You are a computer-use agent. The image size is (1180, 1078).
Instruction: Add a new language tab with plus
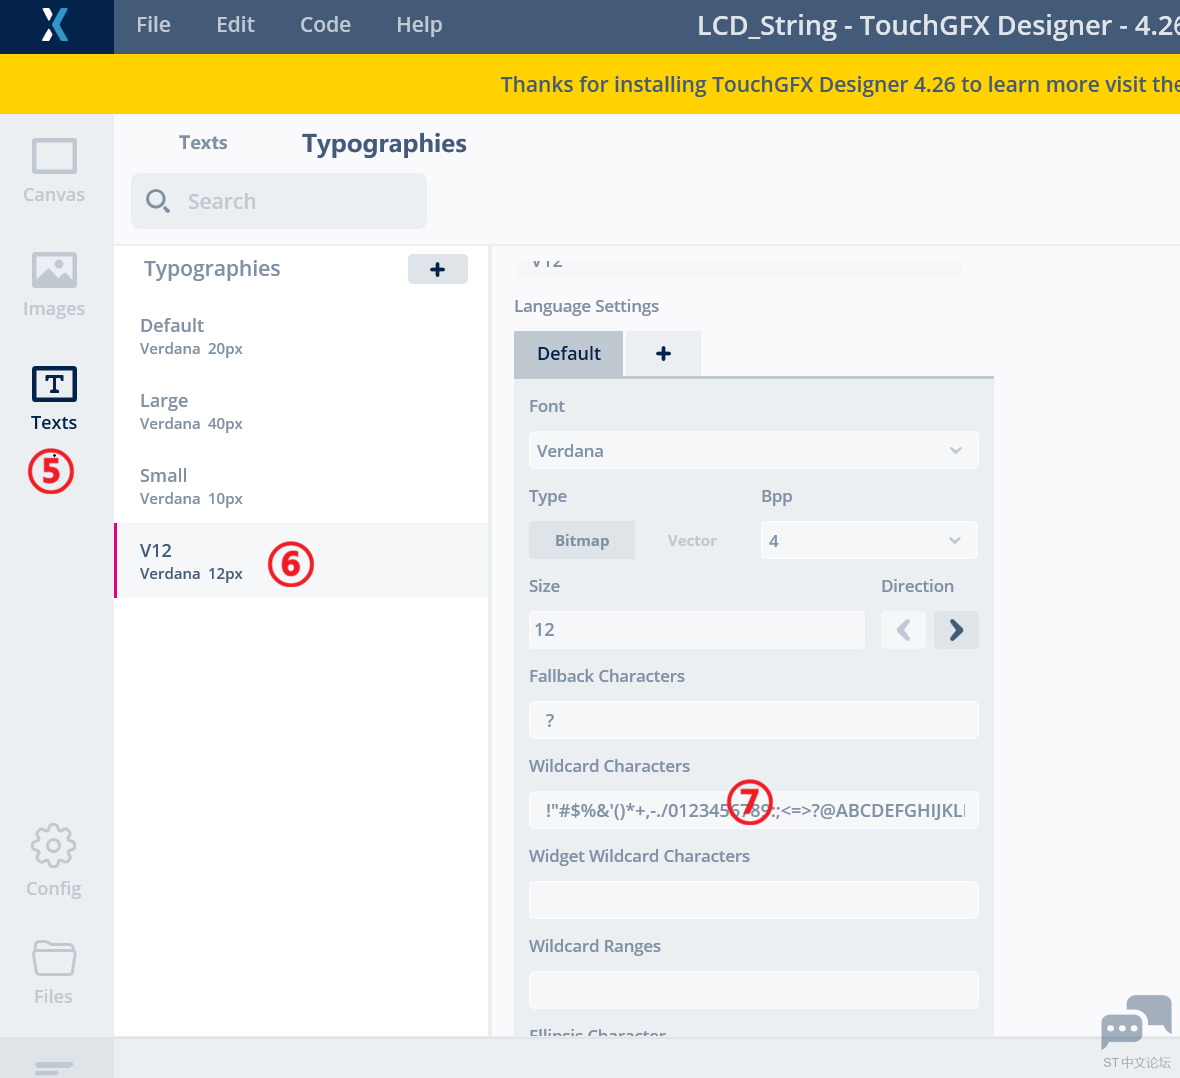(663, 354)
